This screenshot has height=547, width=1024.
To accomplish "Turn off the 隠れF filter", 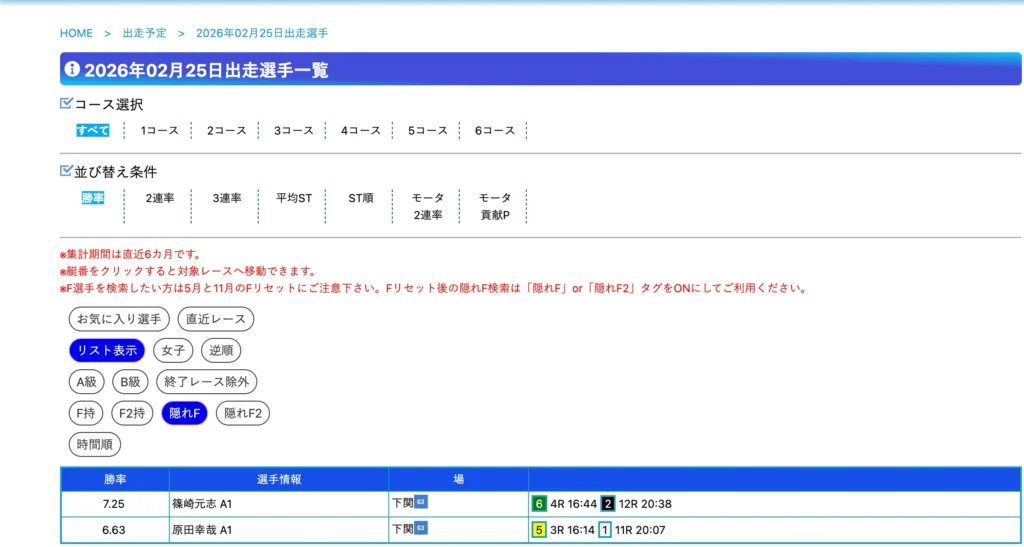I will [184, 413].
